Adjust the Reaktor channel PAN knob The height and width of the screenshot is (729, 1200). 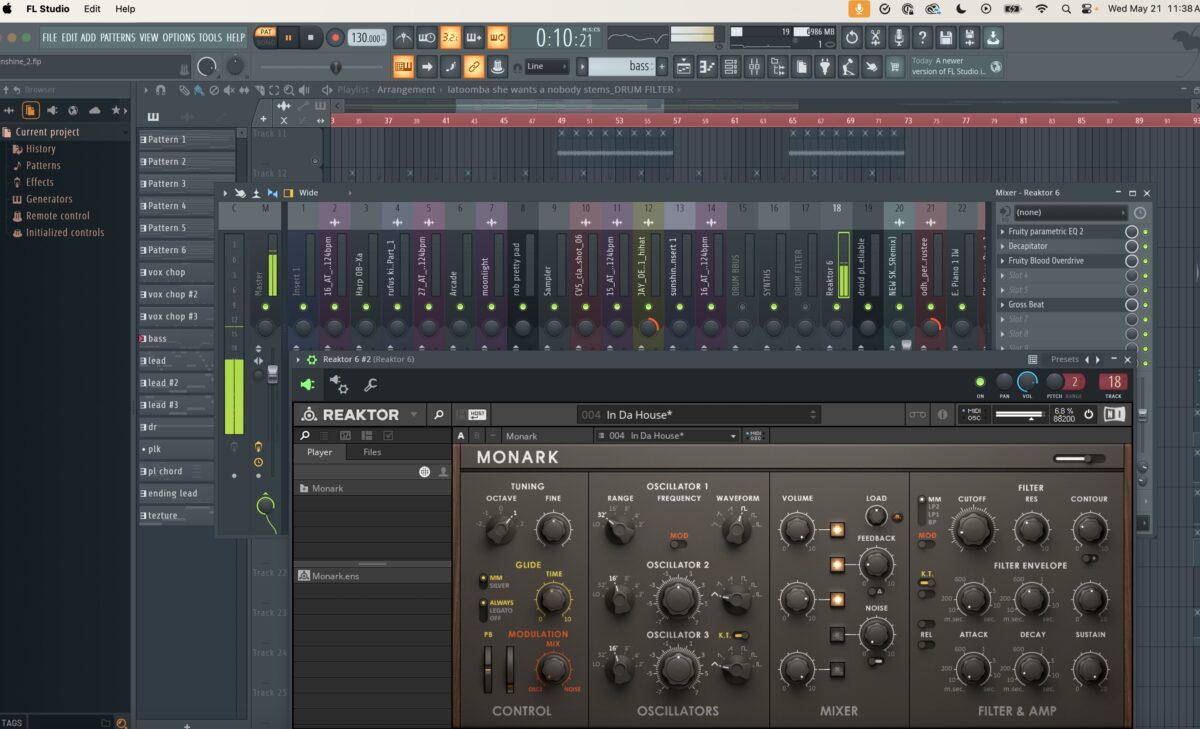pos(1004,382)
